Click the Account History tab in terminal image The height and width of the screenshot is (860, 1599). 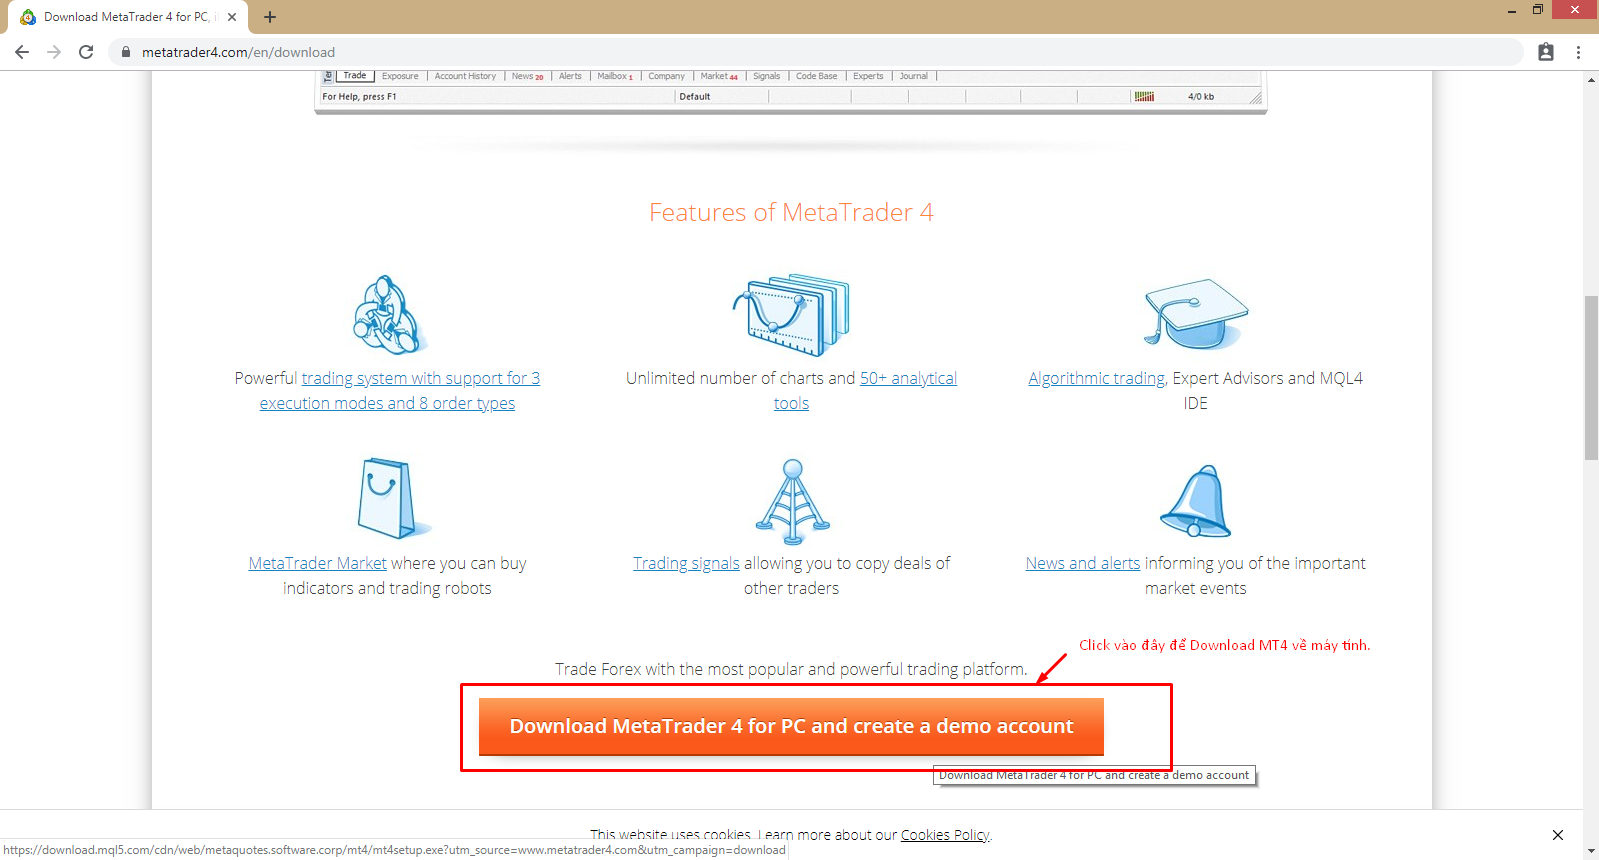point(465,76)
